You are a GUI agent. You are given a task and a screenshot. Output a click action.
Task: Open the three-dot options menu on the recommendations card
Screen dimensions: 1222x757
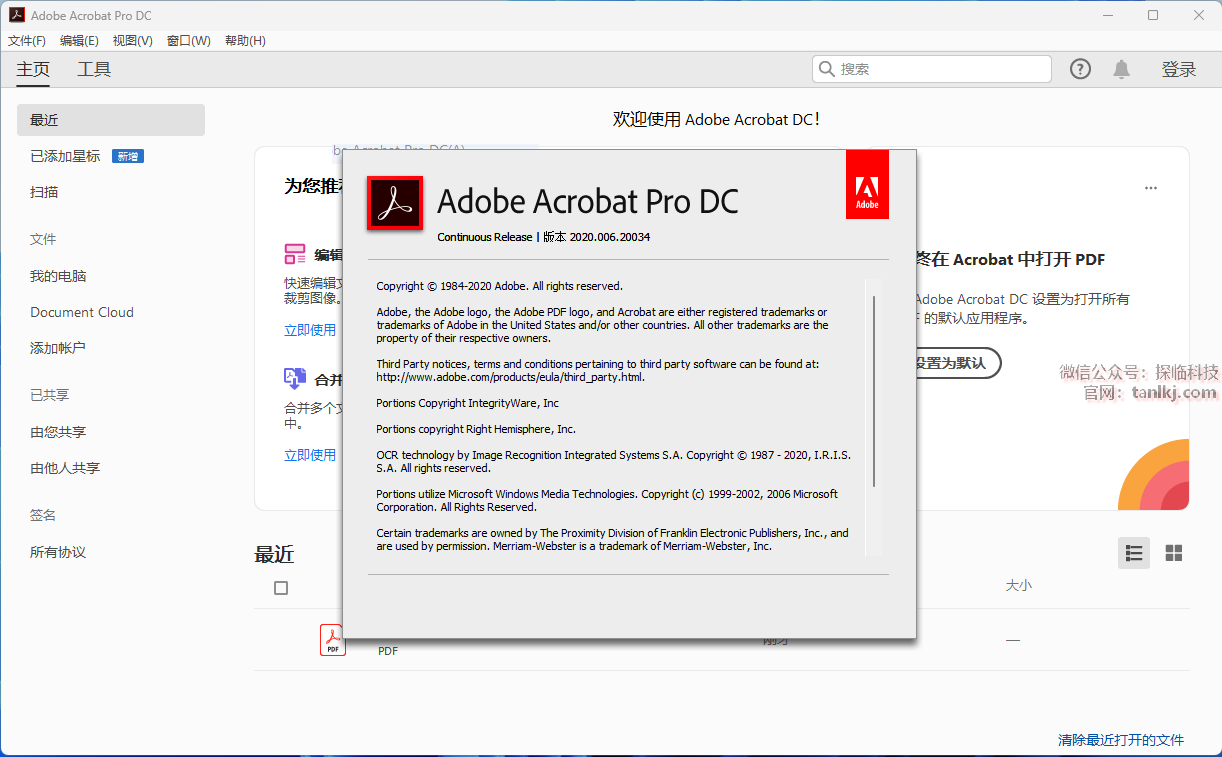(x=1151, y=188)
